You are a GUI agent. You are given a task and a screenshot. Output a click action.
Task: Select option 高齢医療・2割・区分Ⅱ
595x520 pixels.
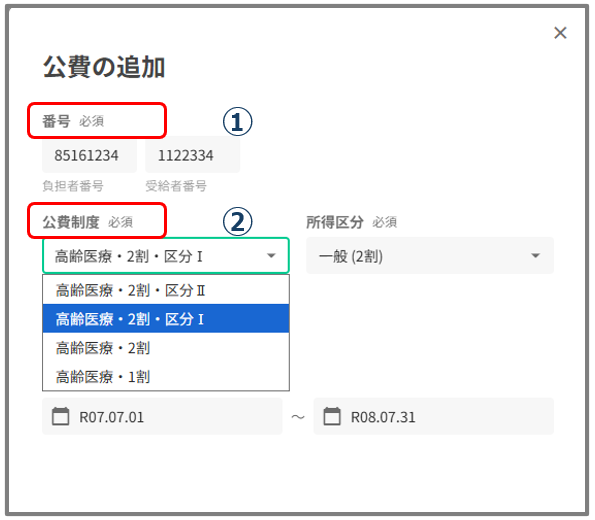coord(166,290)
